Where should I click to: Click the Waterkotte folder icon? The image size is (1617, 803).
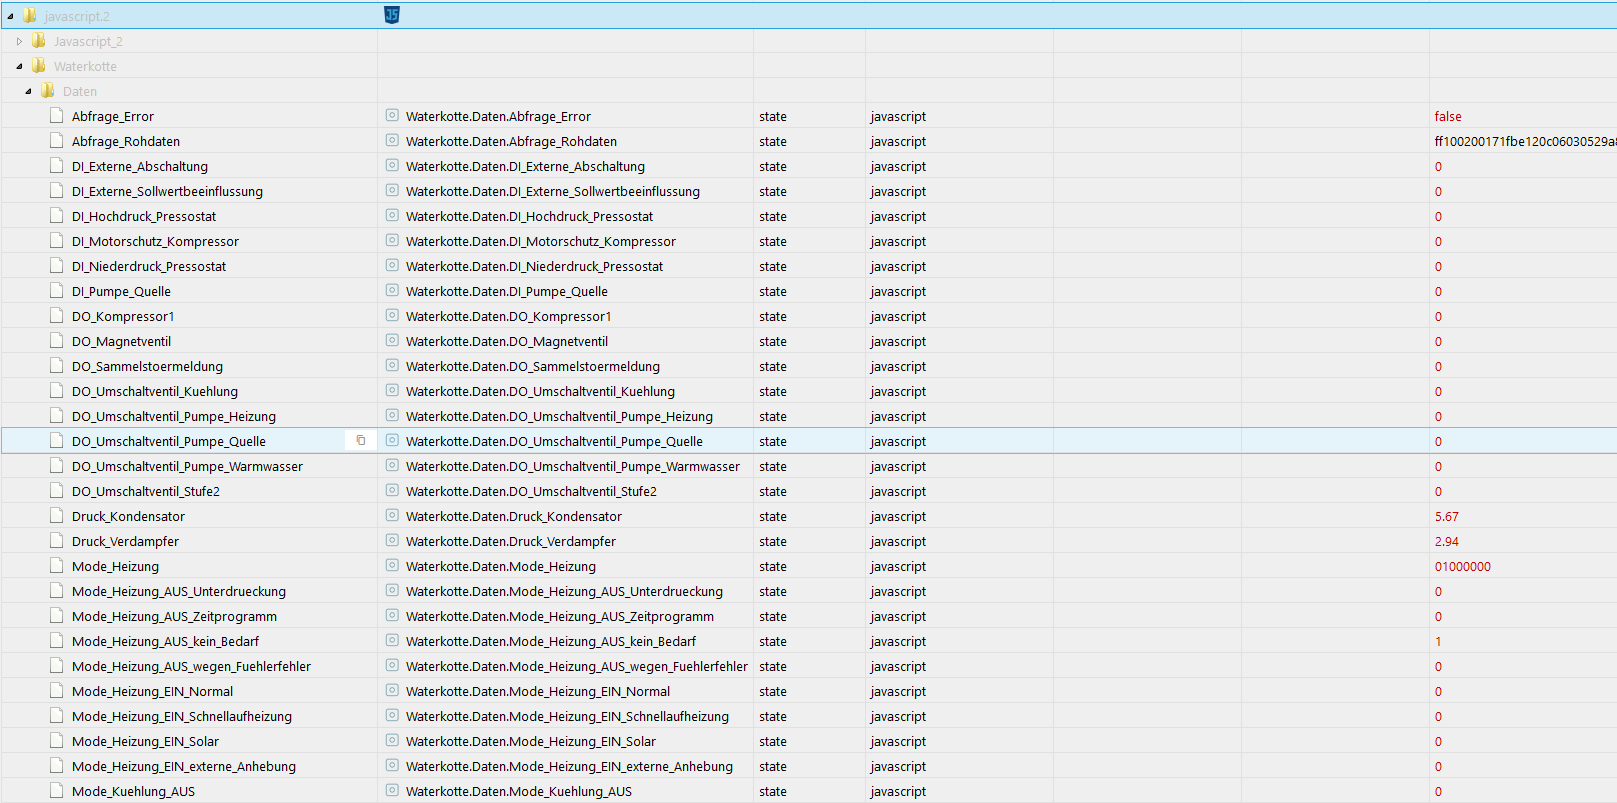(38, 65)
